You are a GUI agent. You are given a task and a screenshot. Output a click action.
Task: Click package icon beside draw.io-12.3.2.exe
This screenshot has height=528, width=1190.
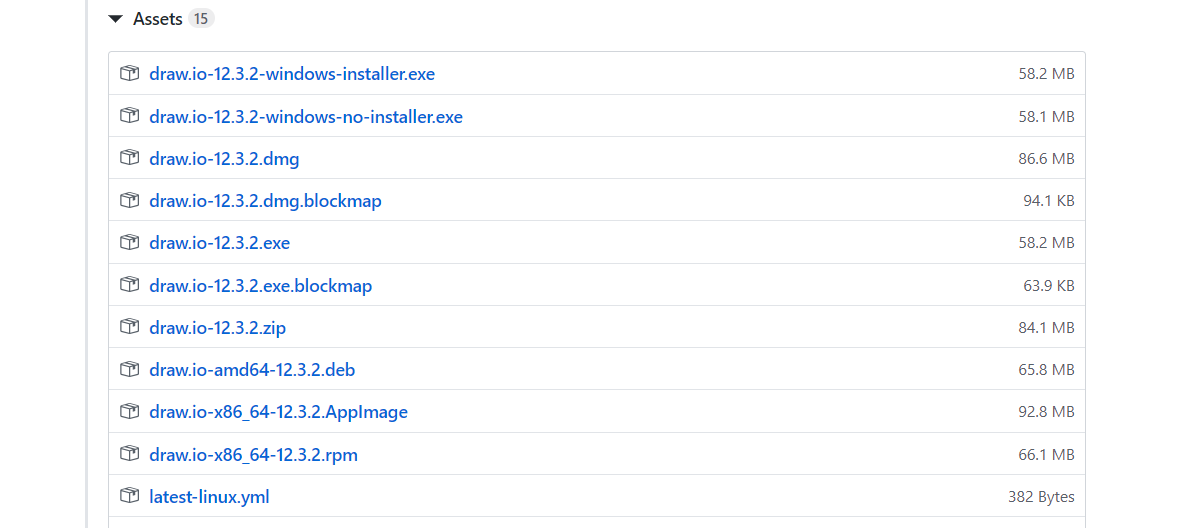coord(130,243)
